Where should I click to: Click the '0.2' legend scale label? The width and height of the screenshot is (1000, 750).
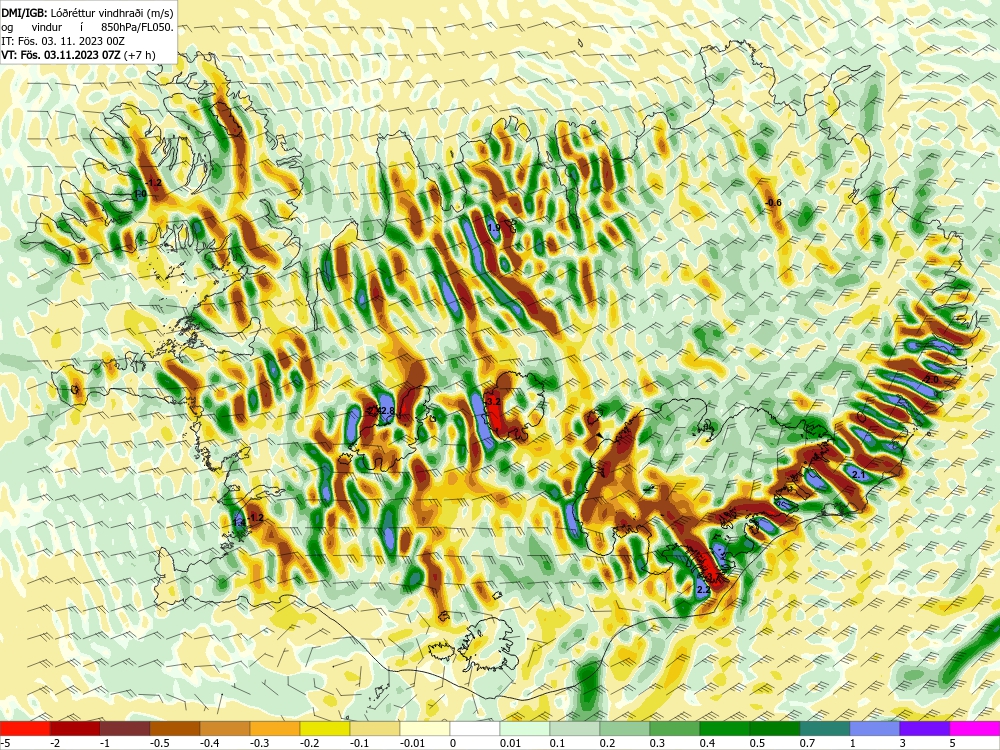click(607, 743)
